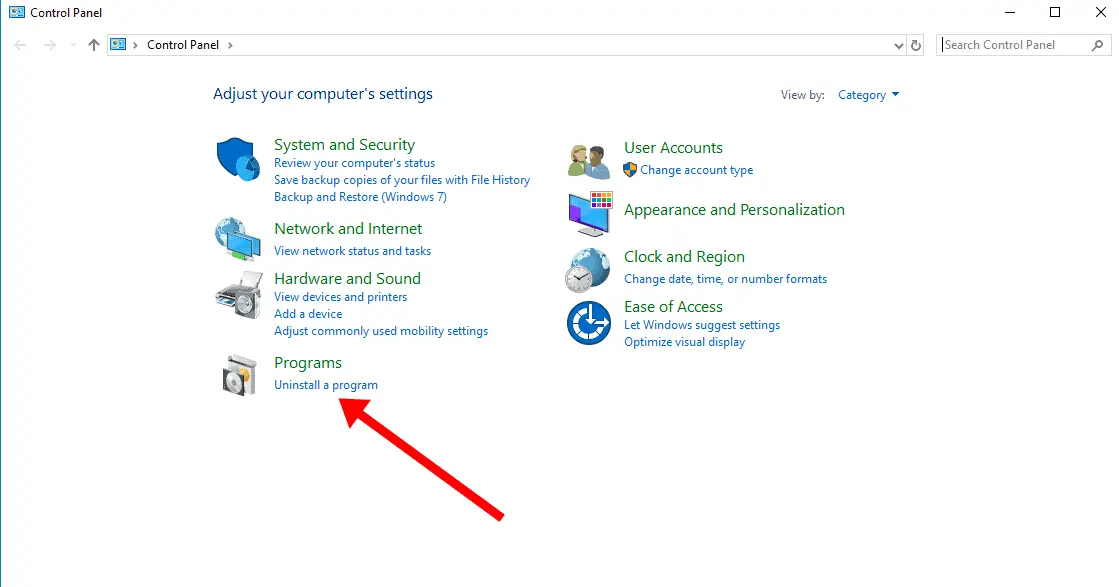Open View devices and printers link
Screen dimensions: 1119x587
click(x=340, y=297)
